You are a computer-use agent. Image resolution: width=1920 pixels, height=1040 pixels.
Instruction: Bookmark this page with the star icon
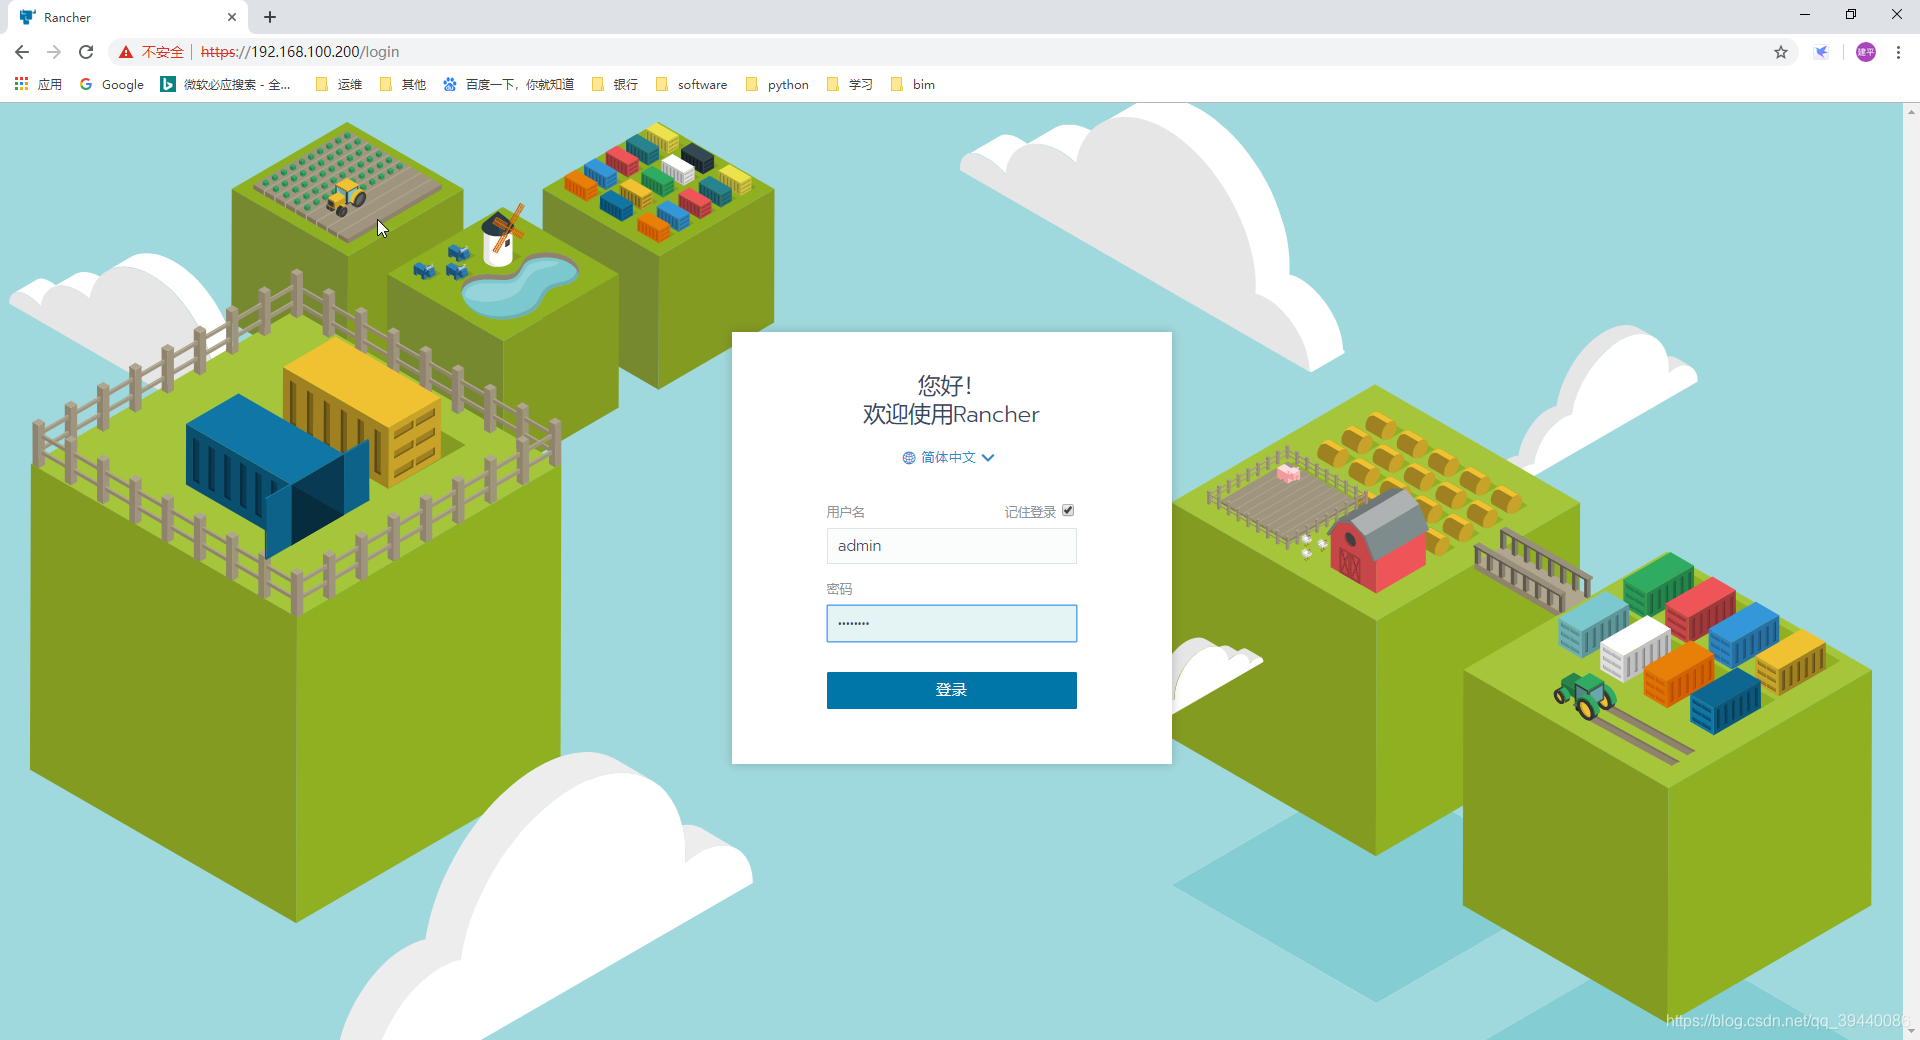click(1781, 52)
